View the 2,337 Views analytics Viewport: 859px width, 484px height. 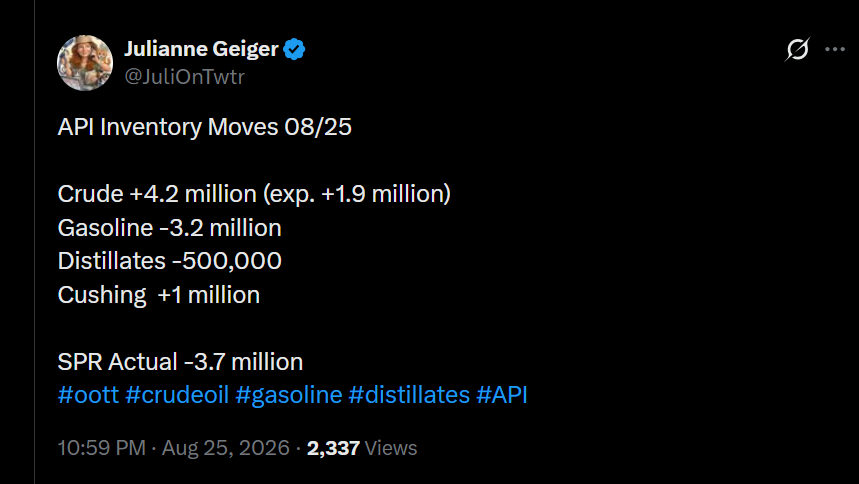(x=362, y=448)
